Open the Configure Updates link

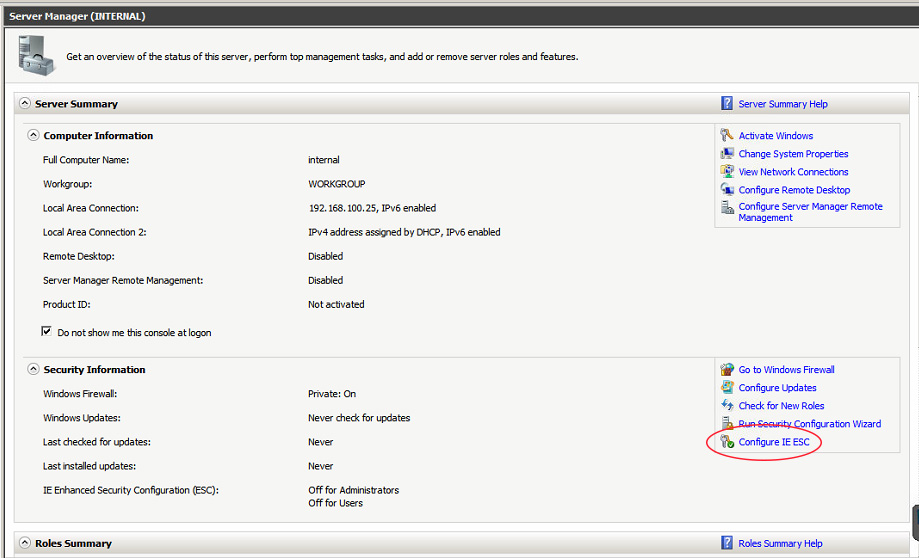pos(777,387)
